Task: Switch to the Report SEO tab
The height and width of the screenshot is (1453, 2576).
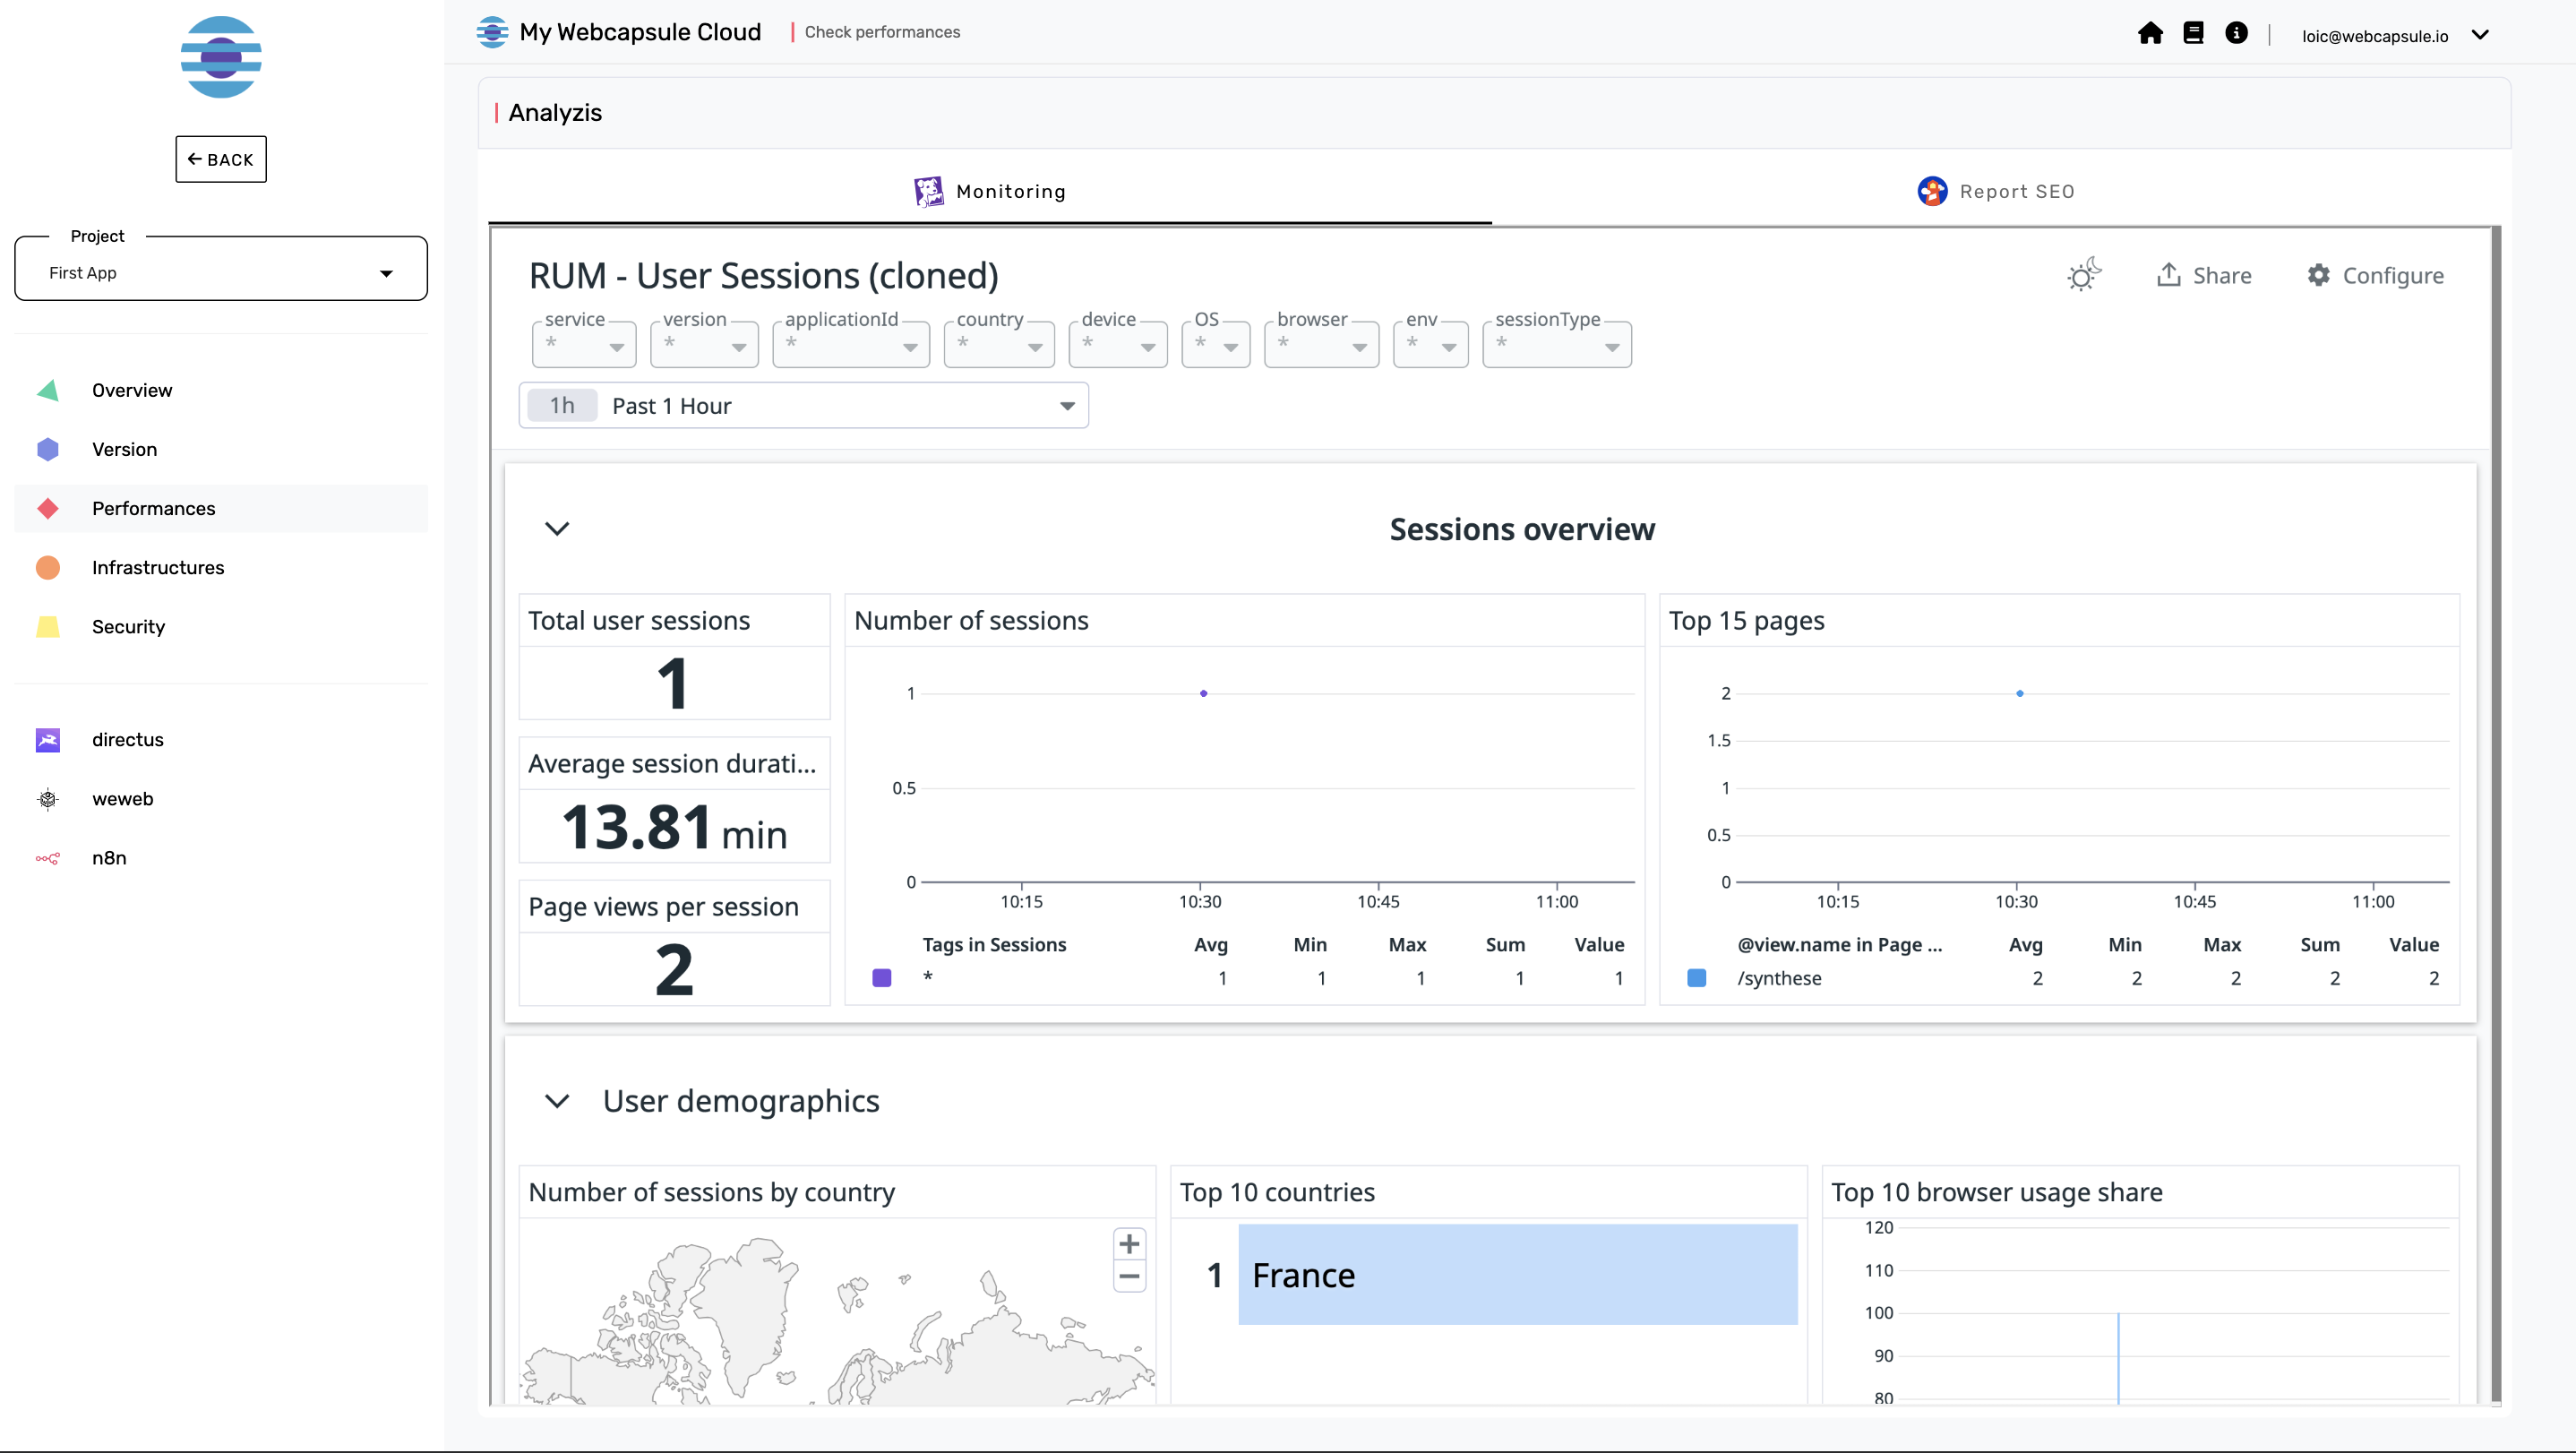Action: tap(1996, 191)
